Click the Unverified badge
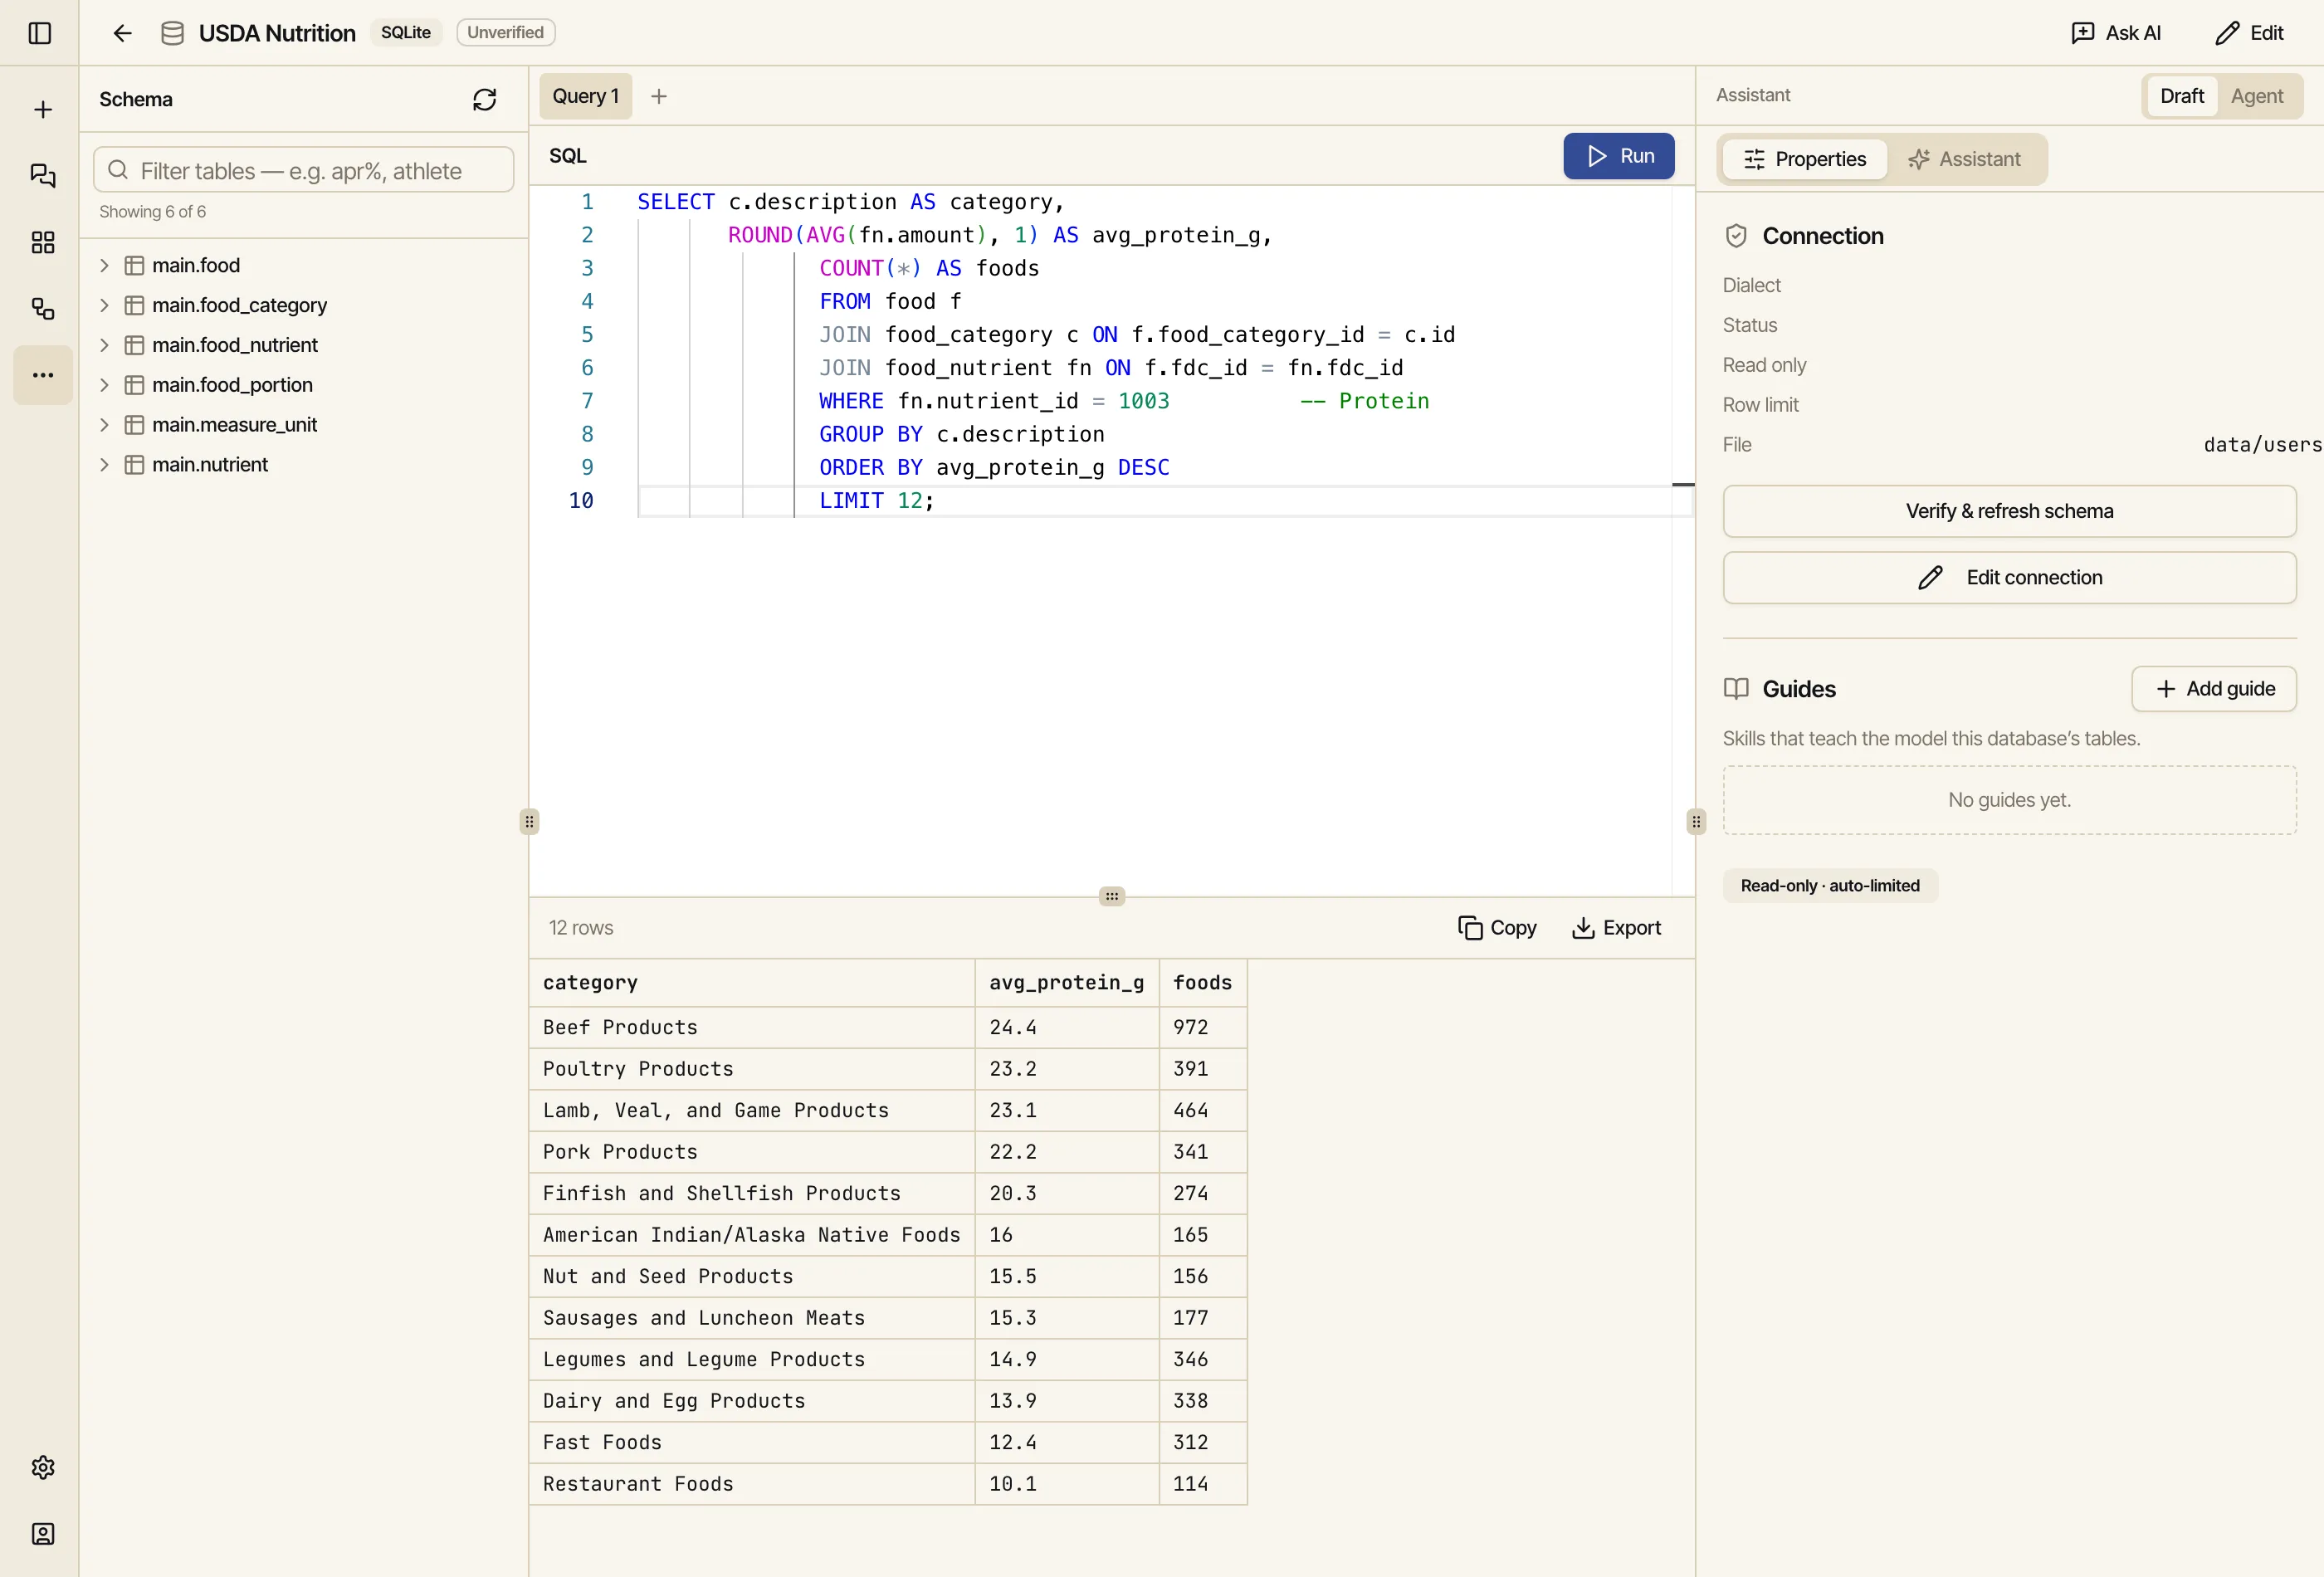The height and width of the screenshot is (1577, 2324). 505,32
